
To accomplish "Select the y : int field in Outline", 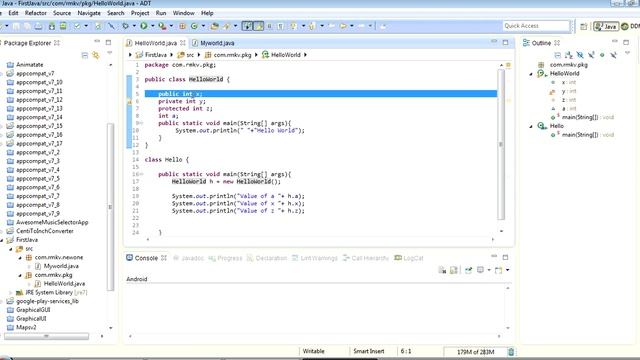I will [x=563, y=91].
